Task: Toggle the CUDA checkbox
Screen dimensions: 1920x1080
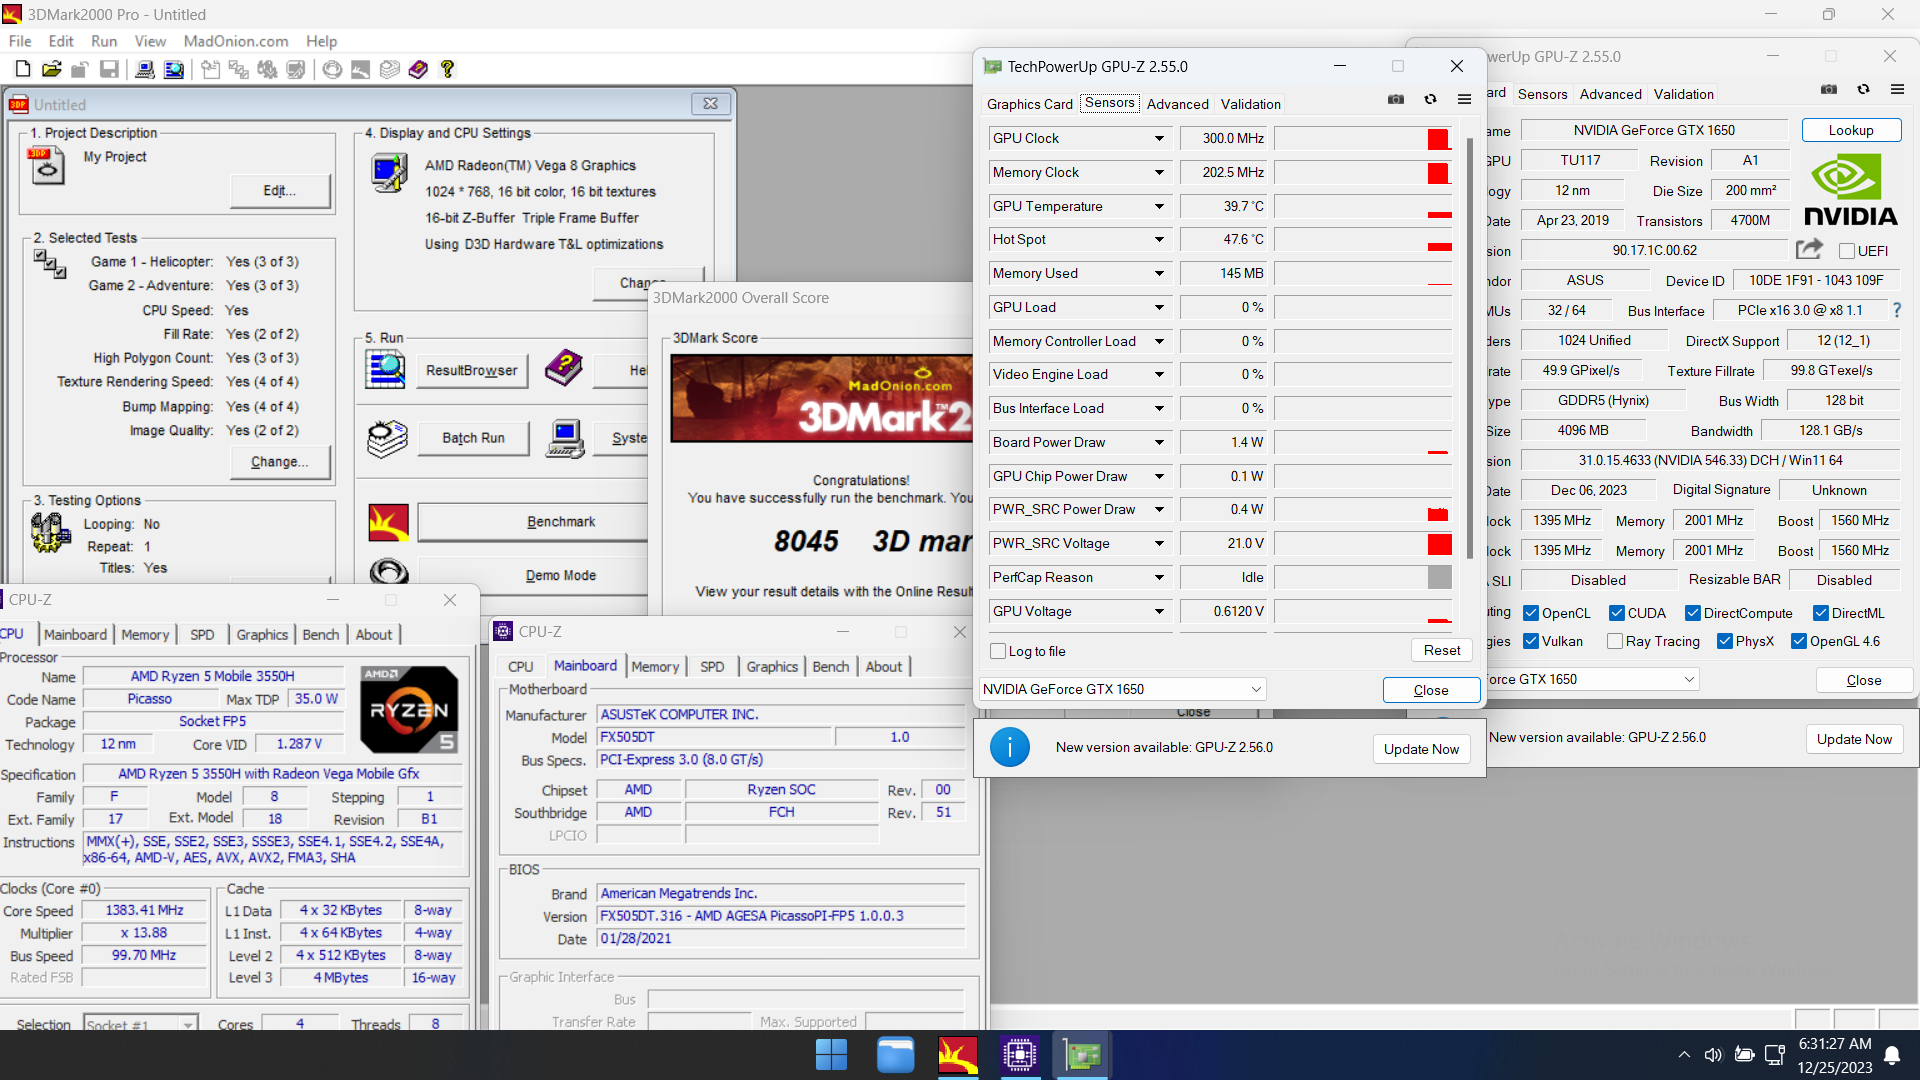Action: point(1617,613)
